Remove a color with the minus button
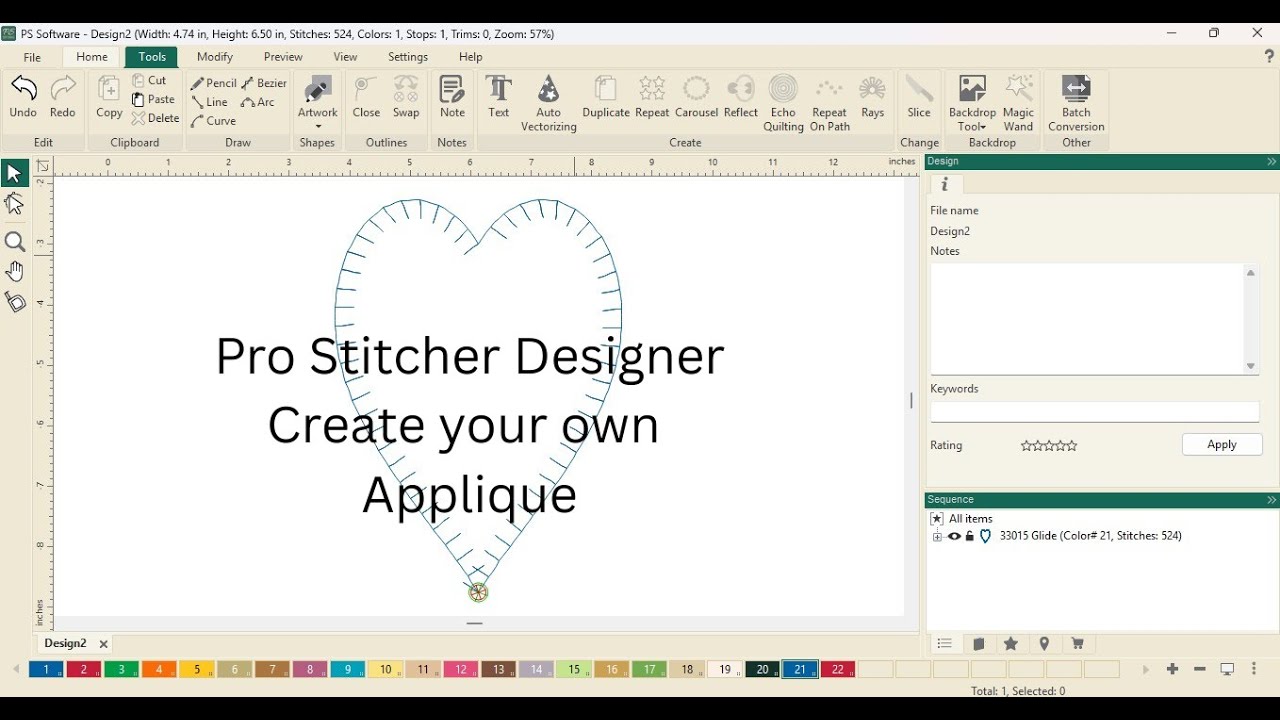This screenshot has height=720, width=1280. point(1200,669)
